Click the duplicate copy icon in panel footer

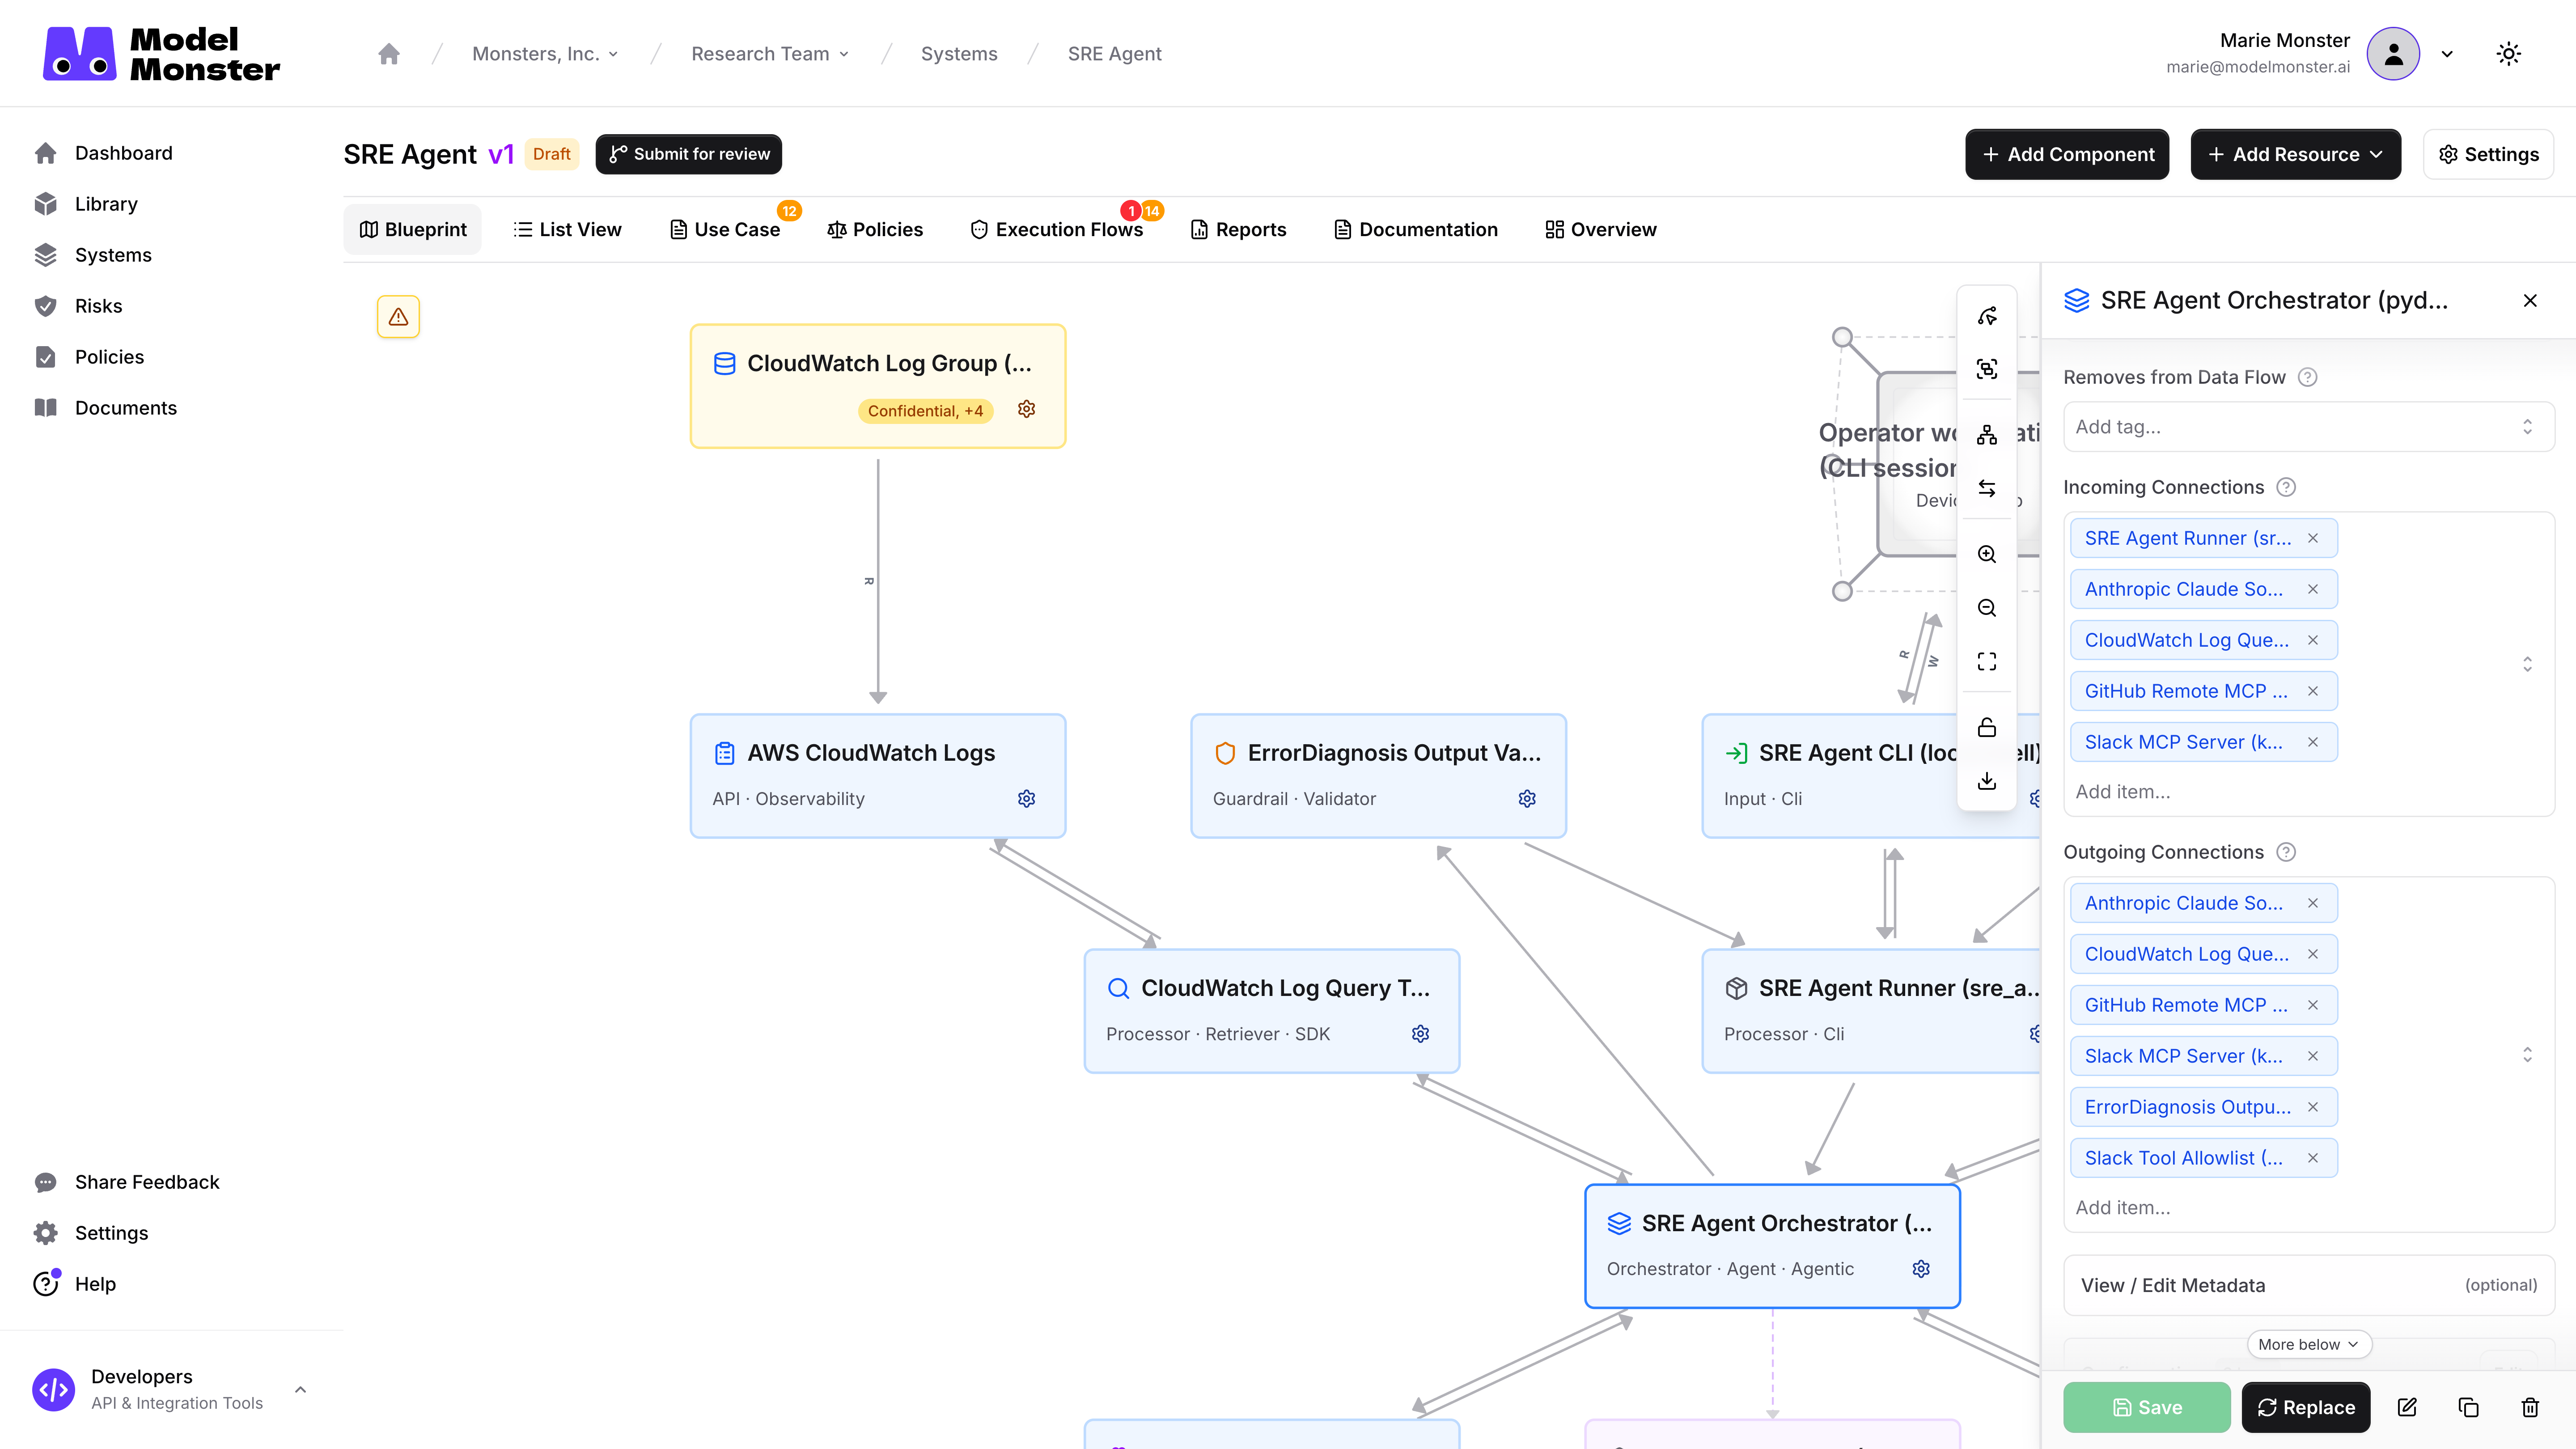(2468, 1407)
